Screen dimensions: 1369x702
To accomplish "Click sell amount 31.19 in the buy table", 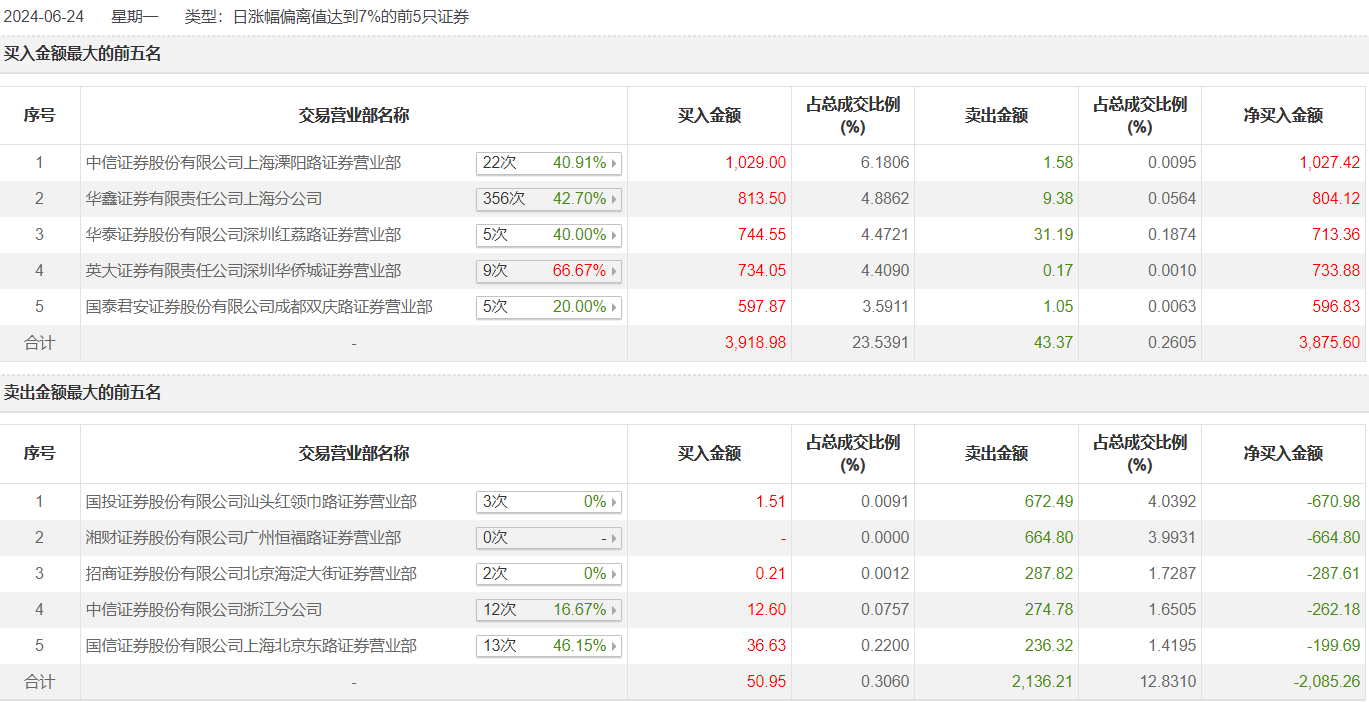I will pyautogui.click(x=1054, y=235).
